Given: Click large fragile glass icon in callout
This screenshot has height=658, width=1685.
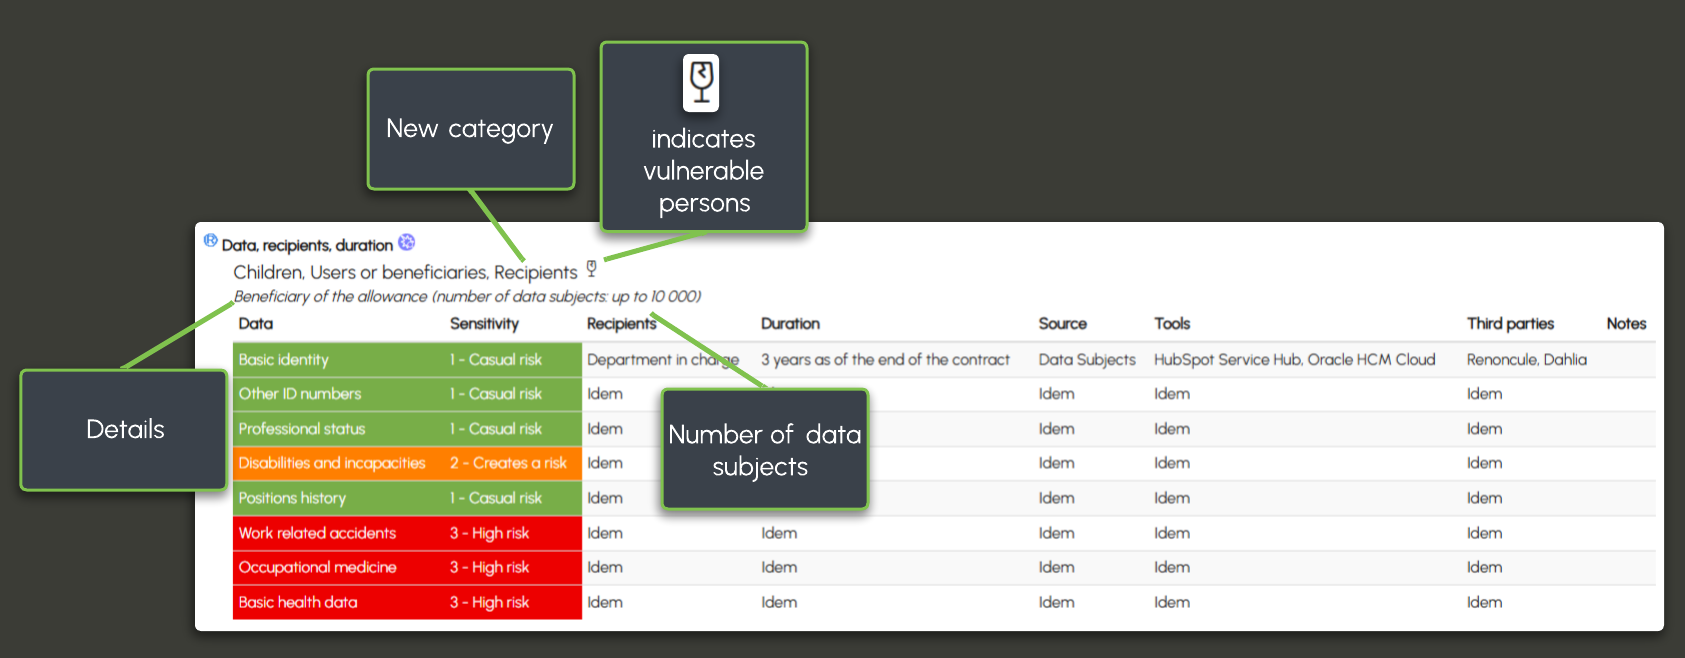Looking at the screenshot, I should (x=702, y=82).
